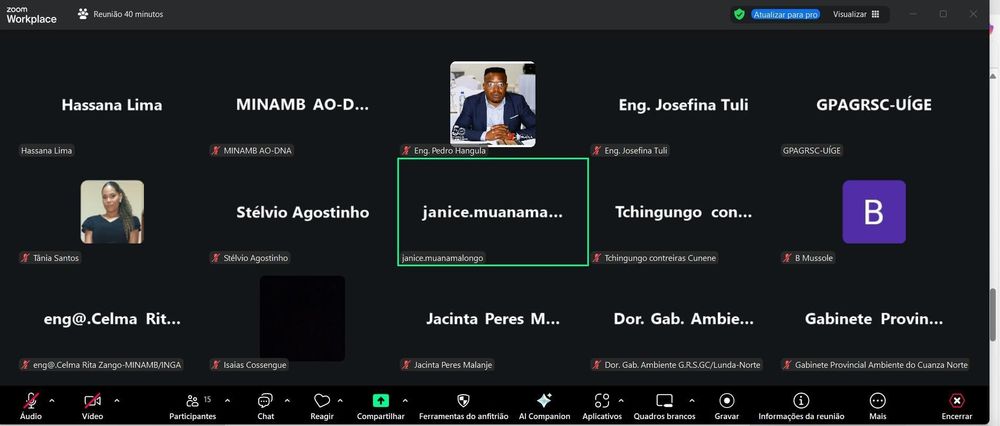The image size is (1000, 426).
Task: Click Encerrar to end the meeting
Action: click(956, 404)
